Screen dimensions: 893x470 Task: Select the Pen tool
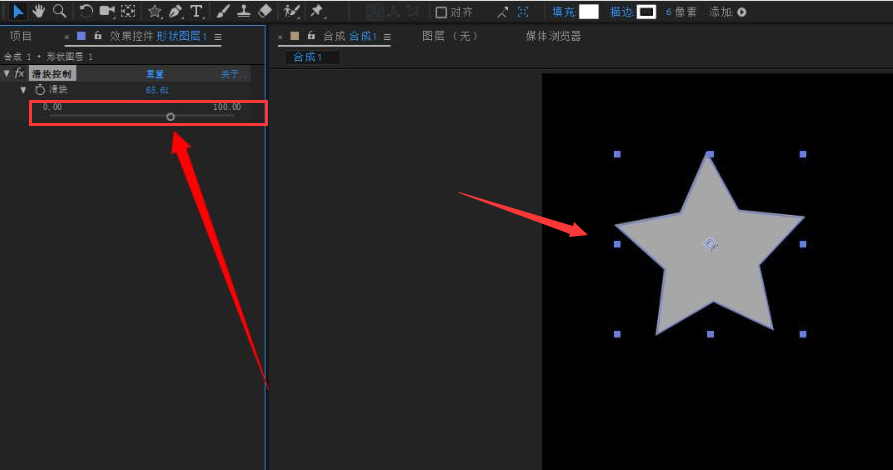pos(175,11)
